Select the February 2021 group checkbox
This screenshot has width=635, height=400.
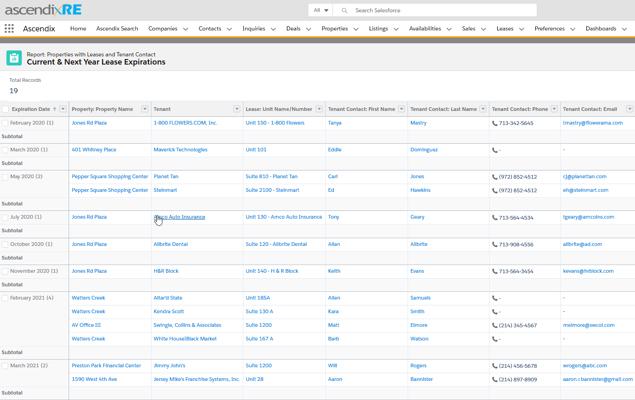click(5, 298)
